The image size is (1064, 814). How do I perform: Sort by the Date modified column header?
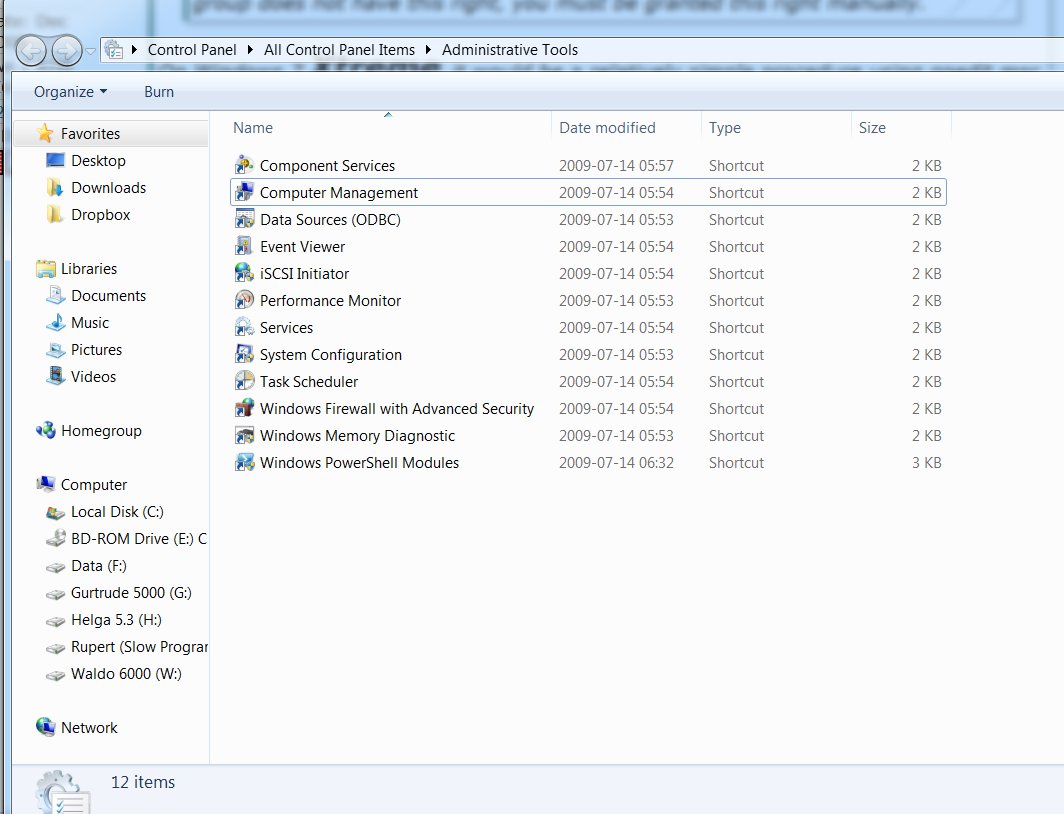(x=626, y=128)
